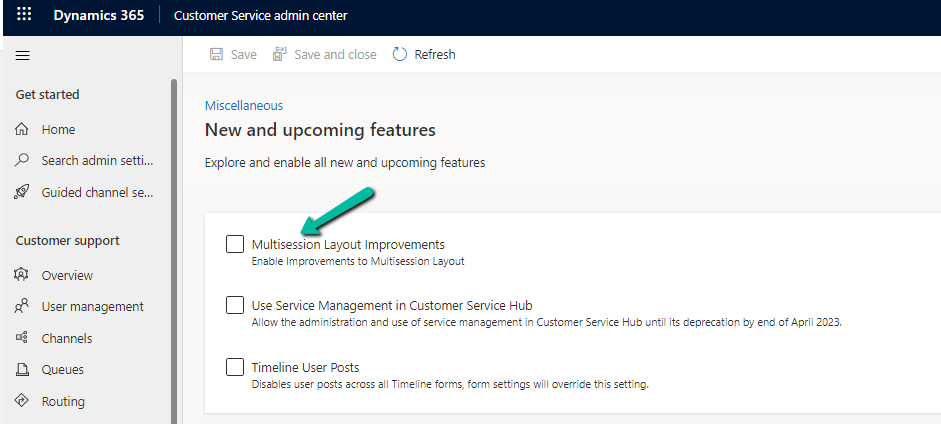Refresh the page using Refresh button
941x424 pixels.
(x=424, y=55)
